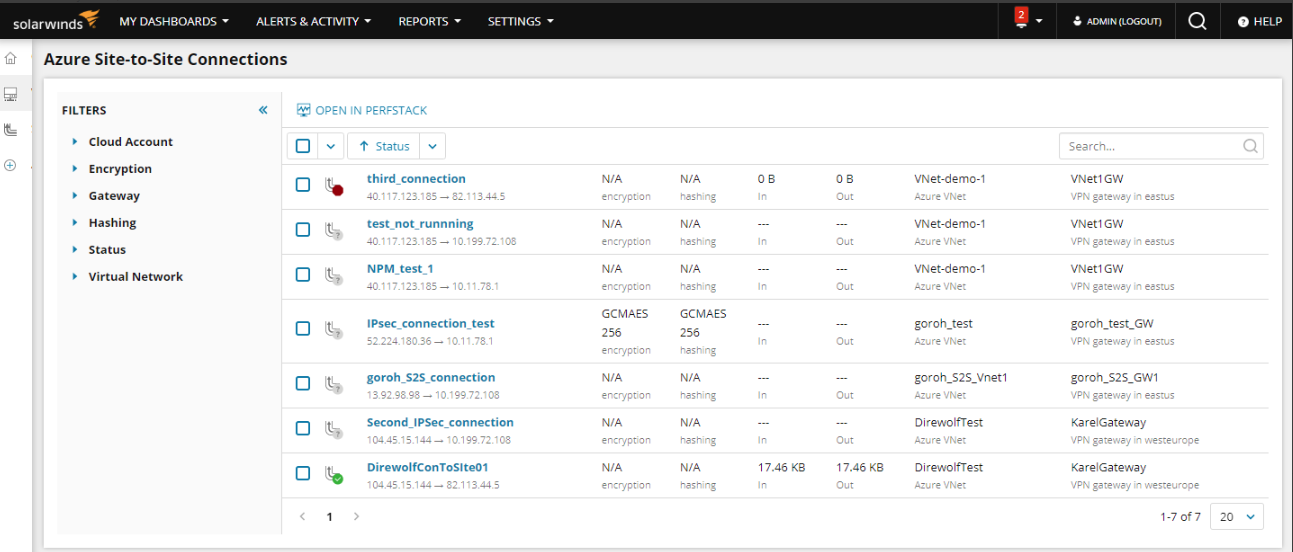
Task: Click the 17.46 KB In value
Action: point(782,467)
